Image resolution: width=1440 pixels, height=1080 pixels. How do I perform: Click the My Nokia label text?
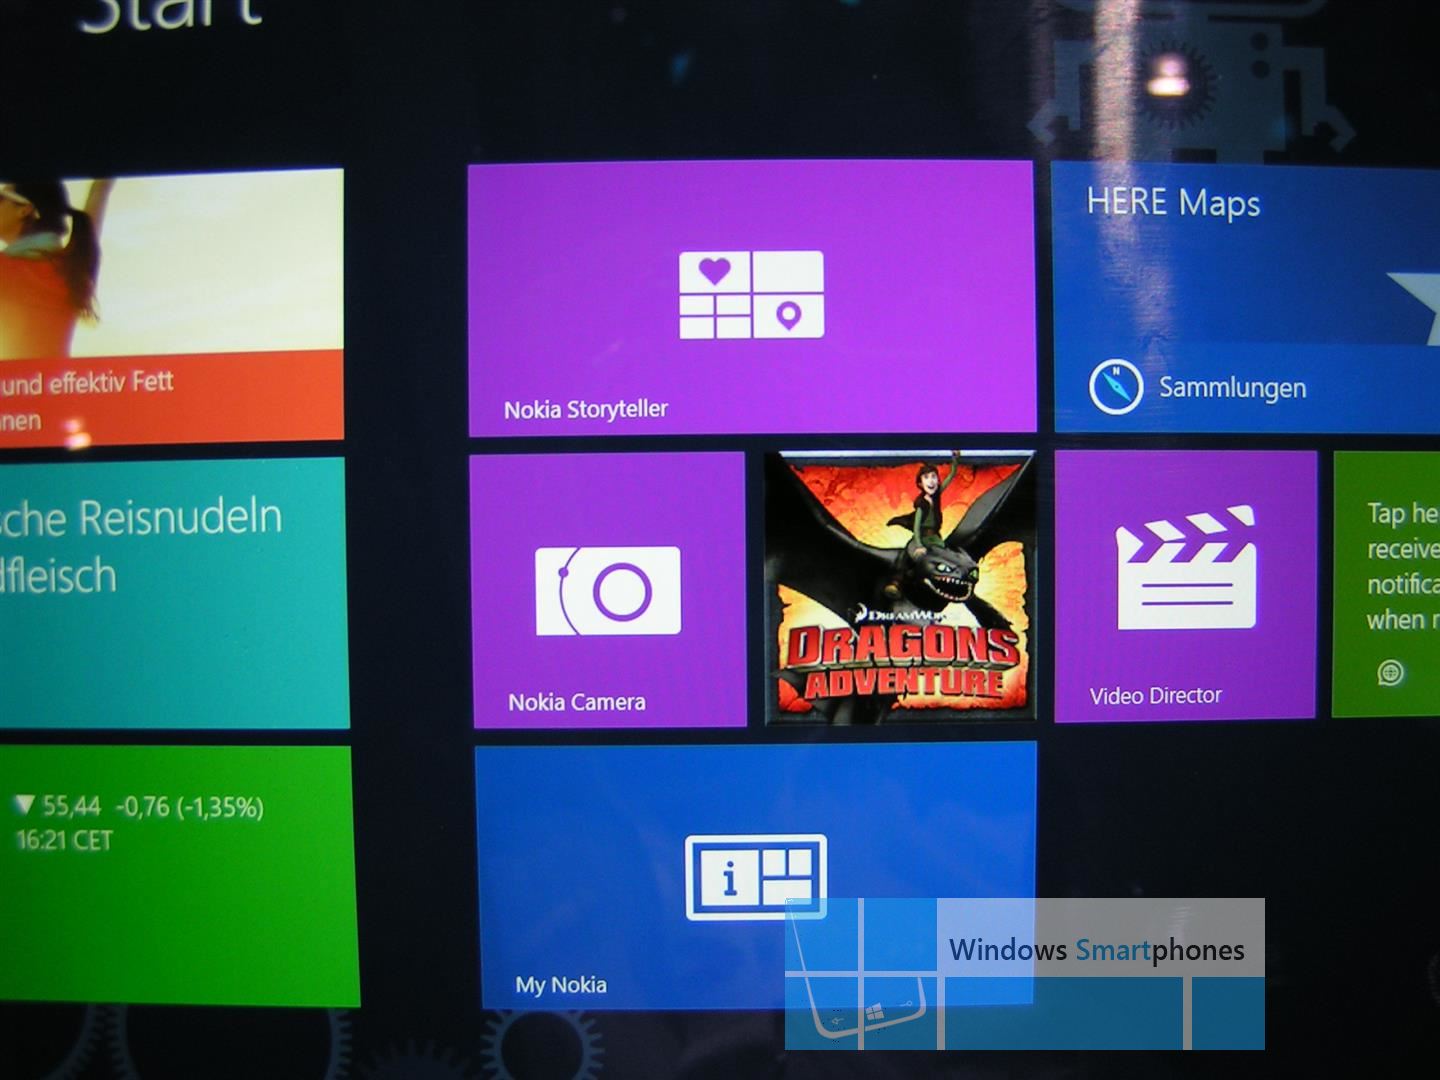coord(561,985)
